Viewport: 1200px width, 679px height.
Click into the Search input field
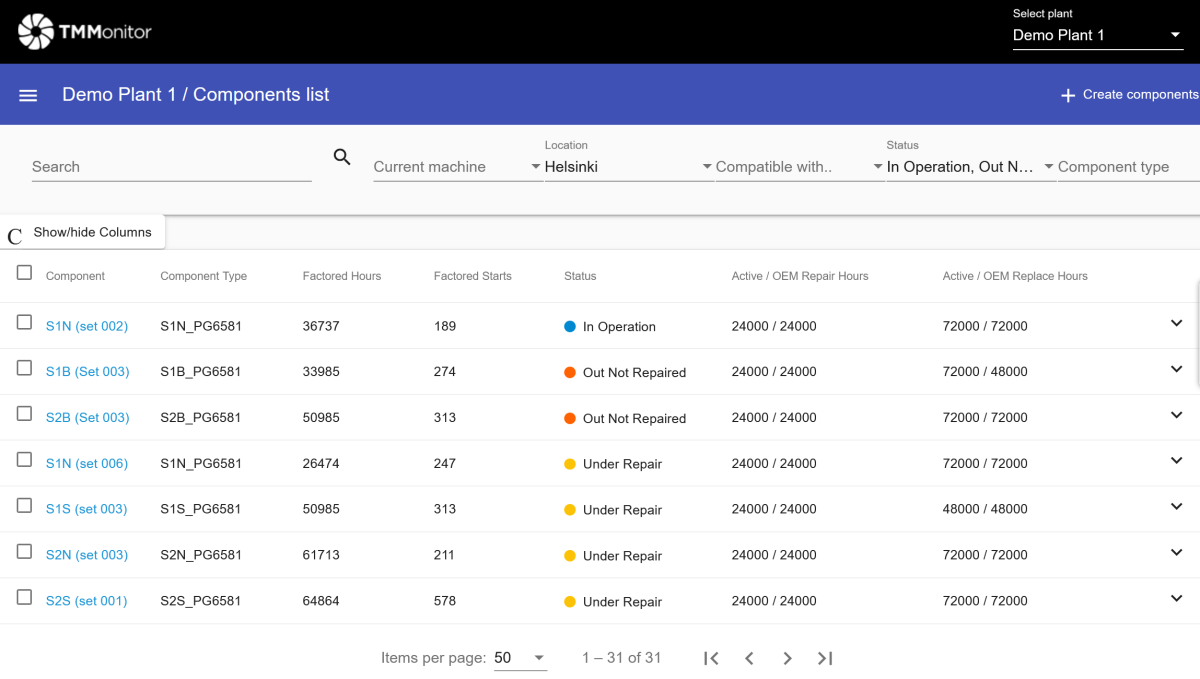(170, 167)
